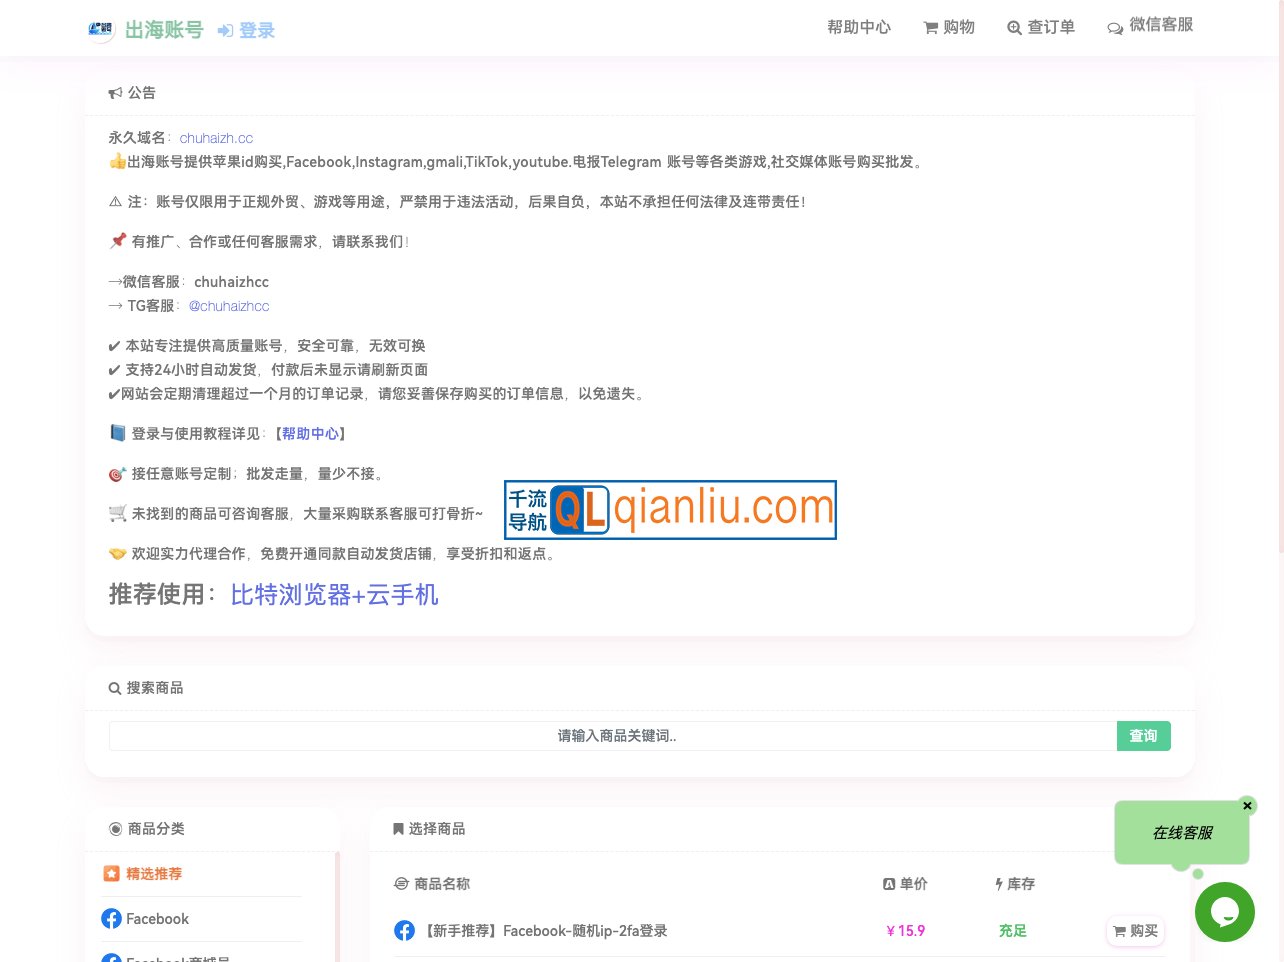Click the chat bubble icon beside 微信客服
The width and height of the screenshot is (1284, 962).
tap(1116, 27)
